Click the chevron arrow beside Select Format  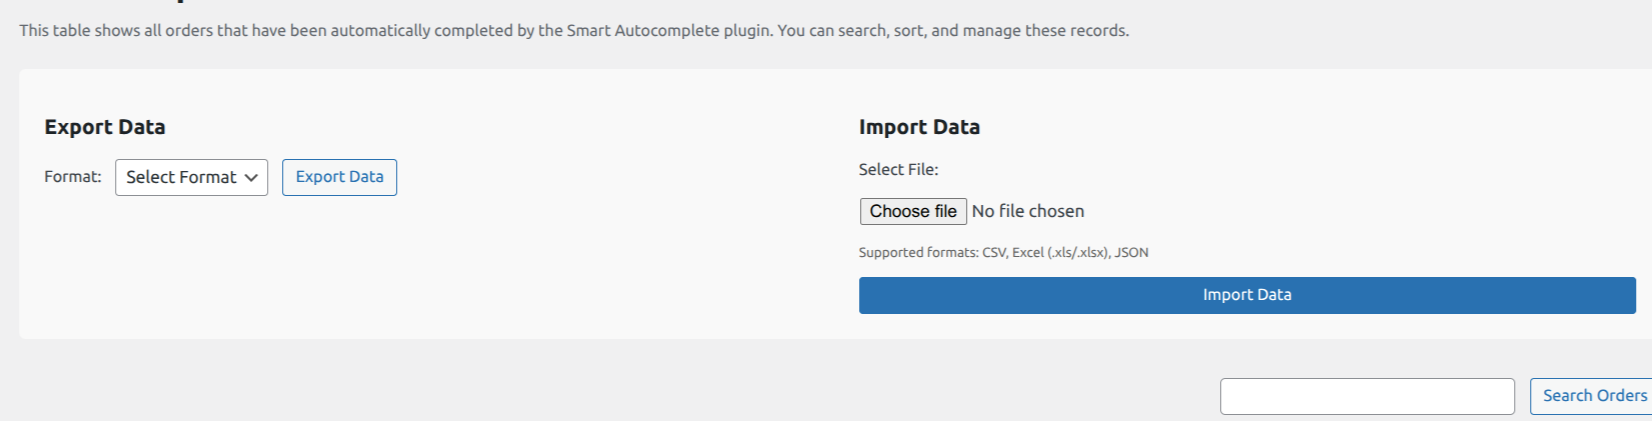(x=251, y=178)
